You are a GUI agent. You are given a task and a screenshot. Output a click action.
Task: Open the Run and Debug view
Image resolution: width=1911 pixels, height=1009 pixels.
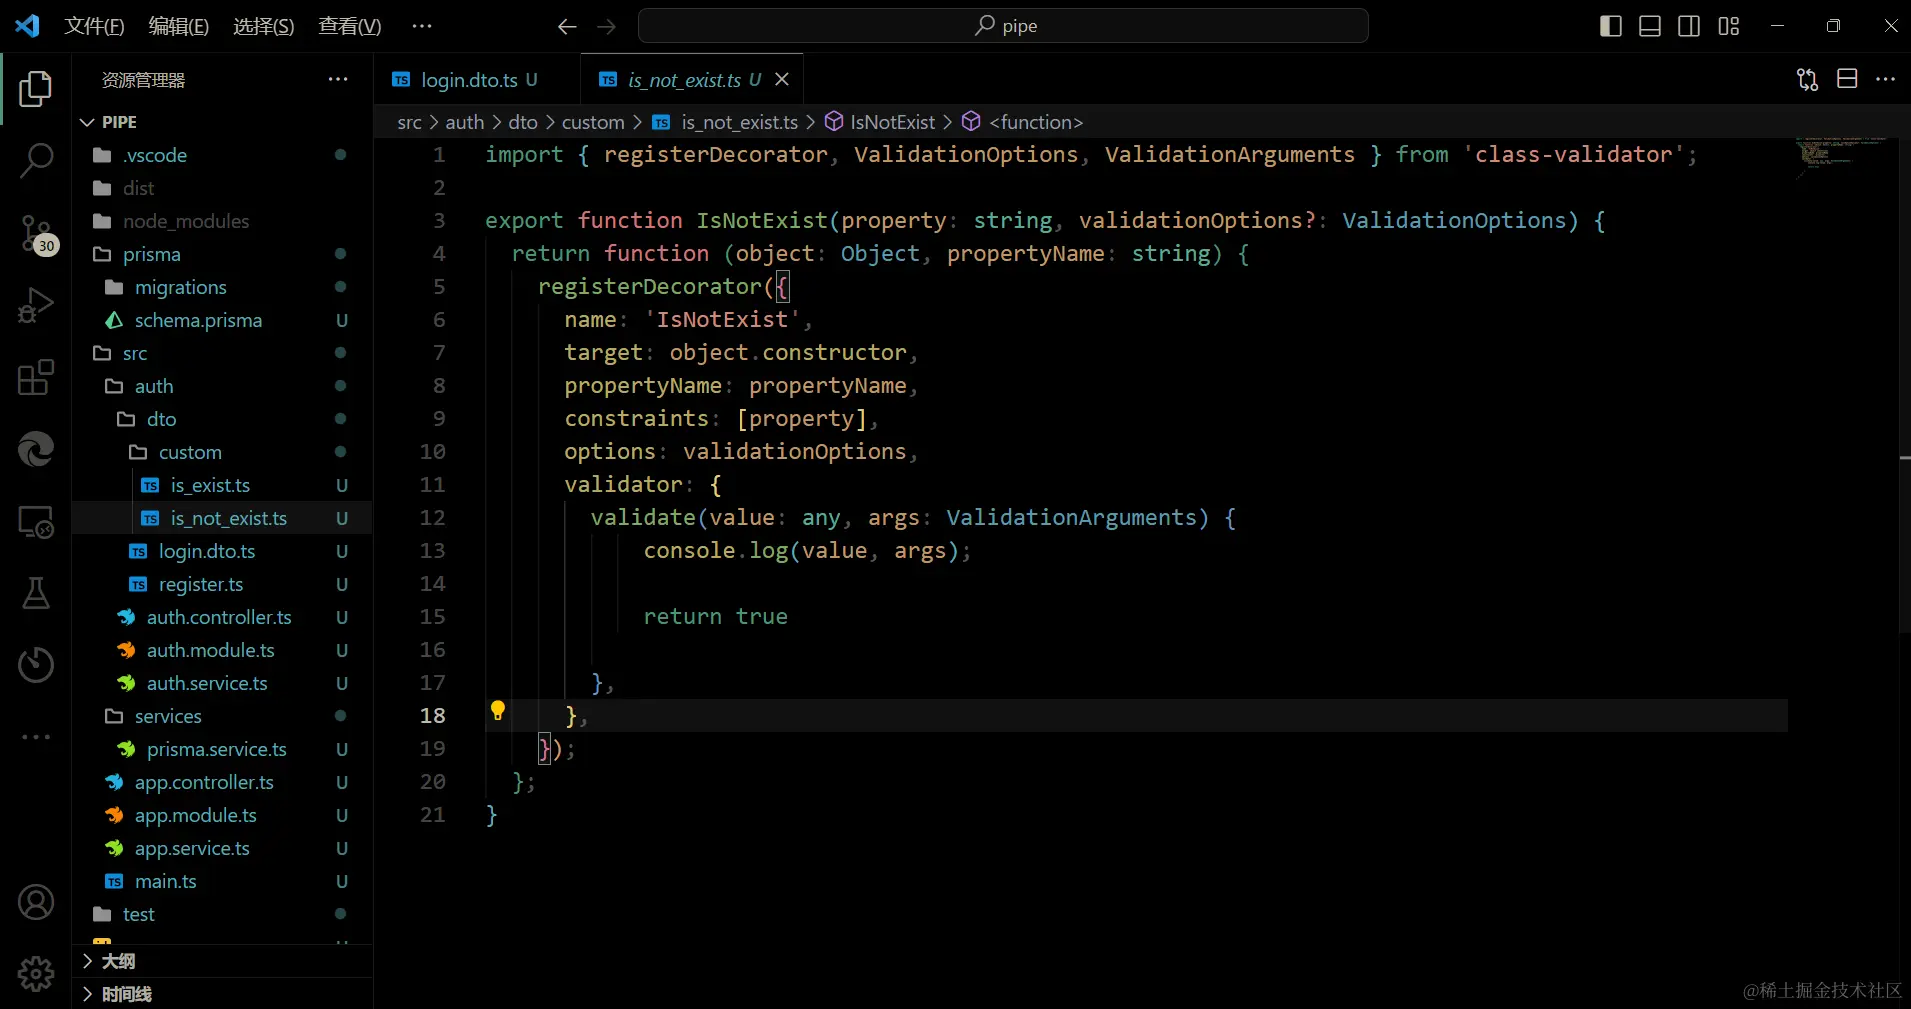coord(36,305)
